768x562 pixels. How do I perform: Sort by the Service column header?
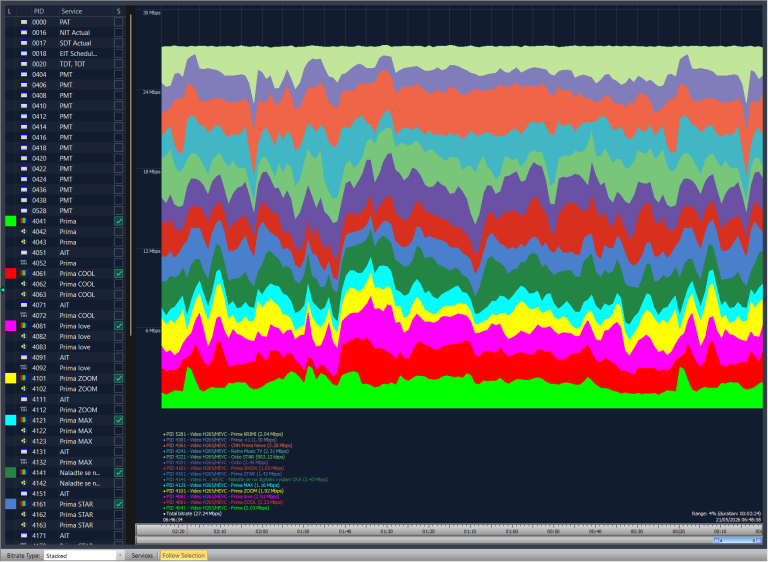72,11
